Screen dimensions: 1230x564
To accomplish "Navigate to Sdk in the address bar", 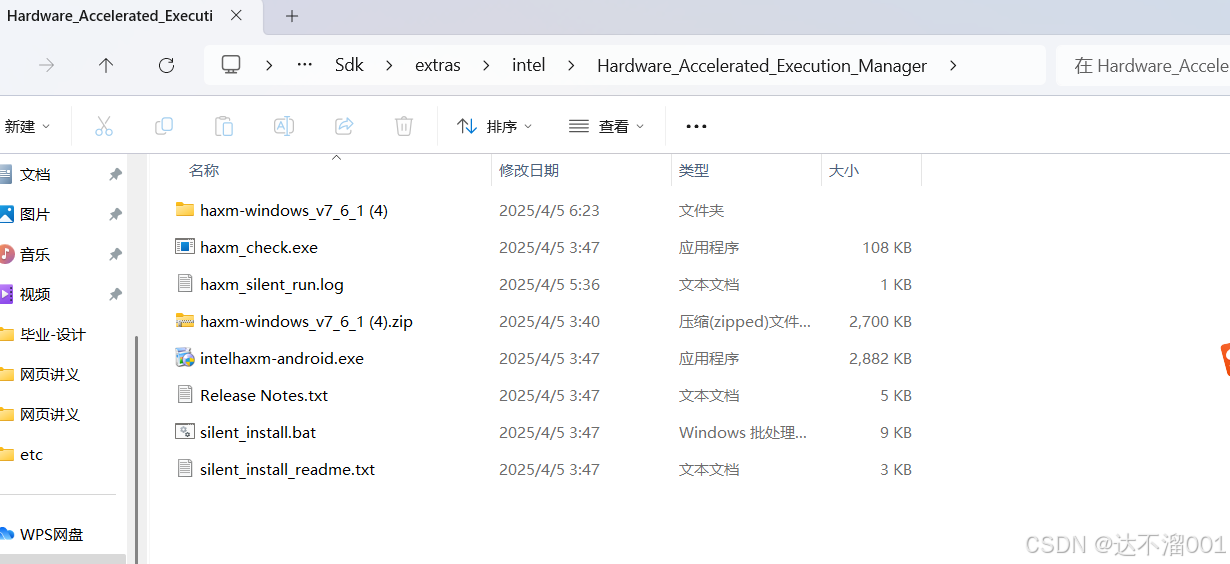I will (x=349, y=65).
